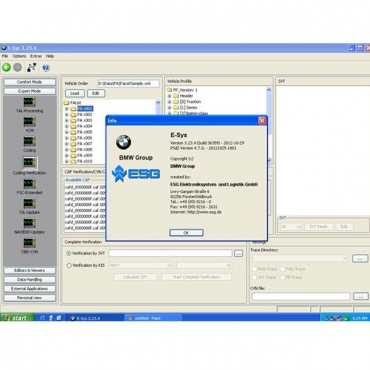Open the Data Handling section
Image resolution: width=370 pixels, height=370 pixels.
pos(30,280)
